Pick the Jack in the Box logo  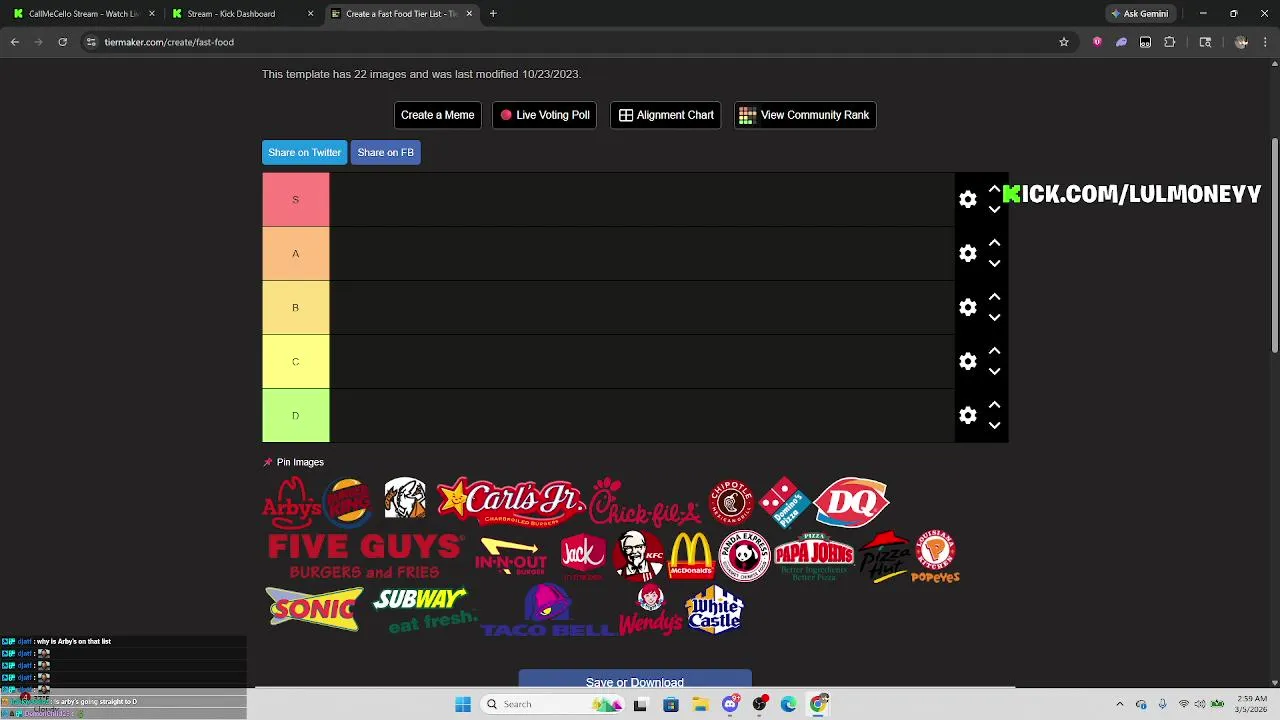click(583, 556)
